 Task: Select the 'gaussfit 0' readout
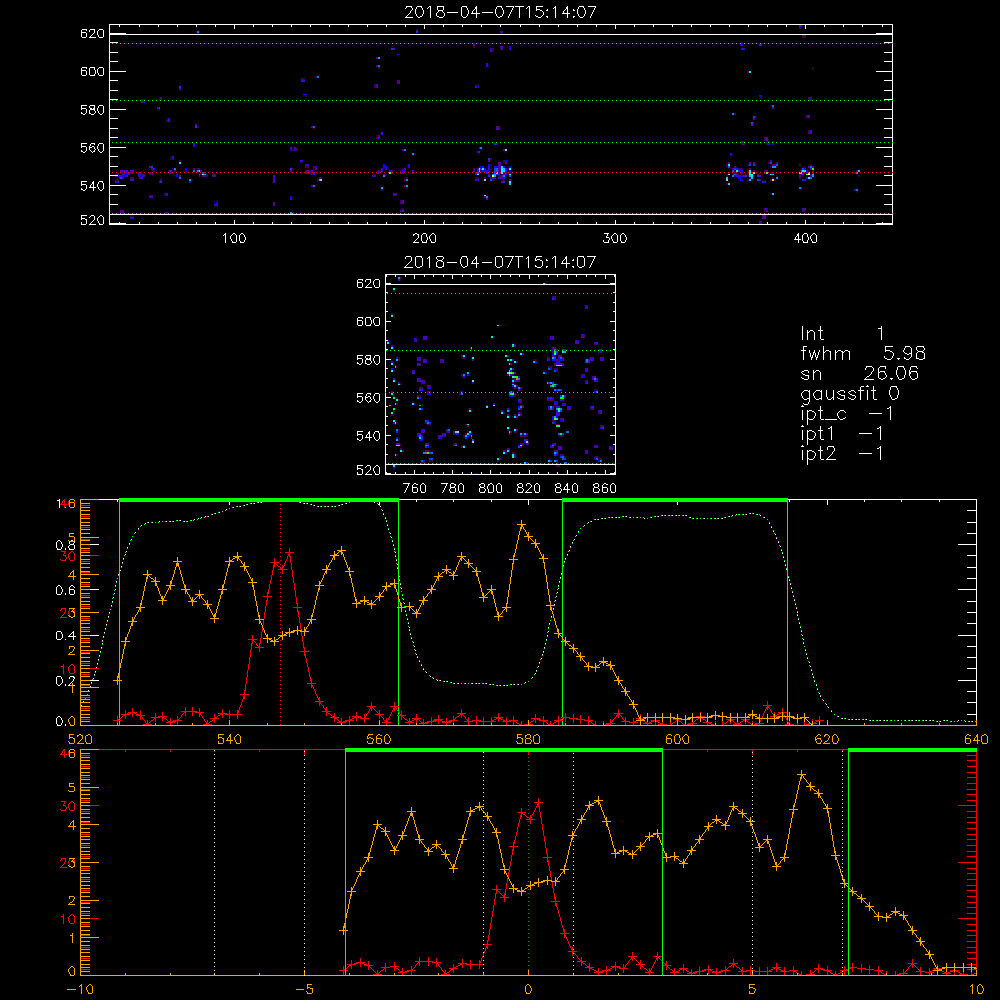pos(849,393)
